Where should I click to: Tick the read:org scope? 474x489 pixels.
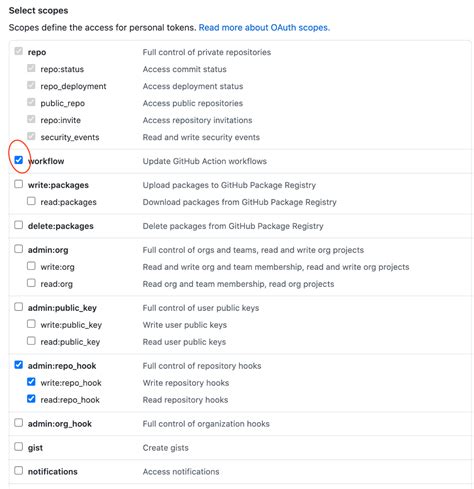(31, 283)
